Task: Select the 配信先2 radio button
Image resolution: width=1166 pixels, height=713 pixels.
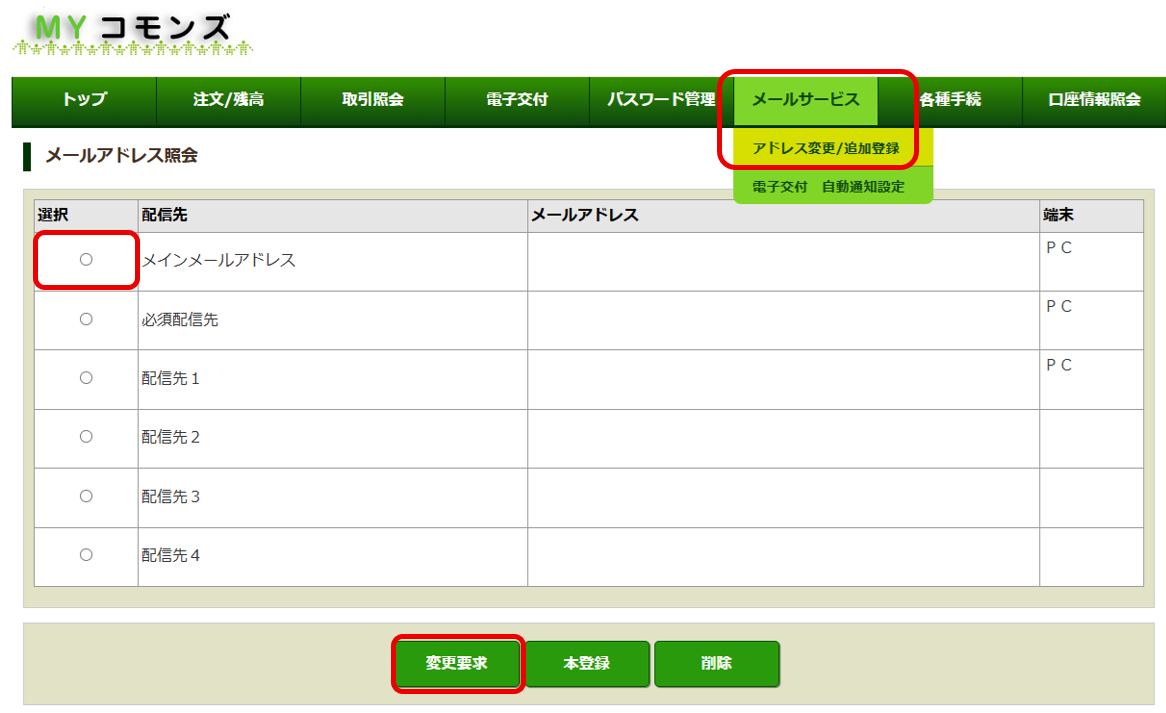Action: point(86,437)
